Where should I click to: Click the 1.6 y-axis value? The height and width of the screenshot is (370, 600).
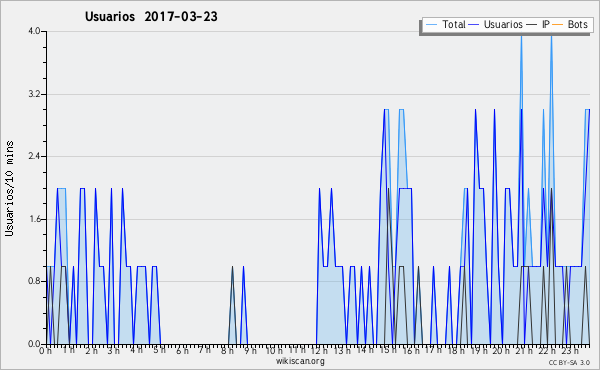click(x=34, y=219)
